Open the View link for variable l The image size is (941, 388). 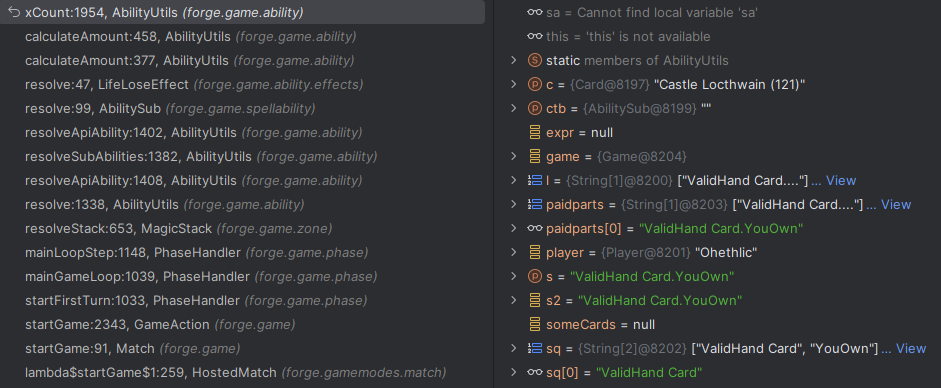834,181
